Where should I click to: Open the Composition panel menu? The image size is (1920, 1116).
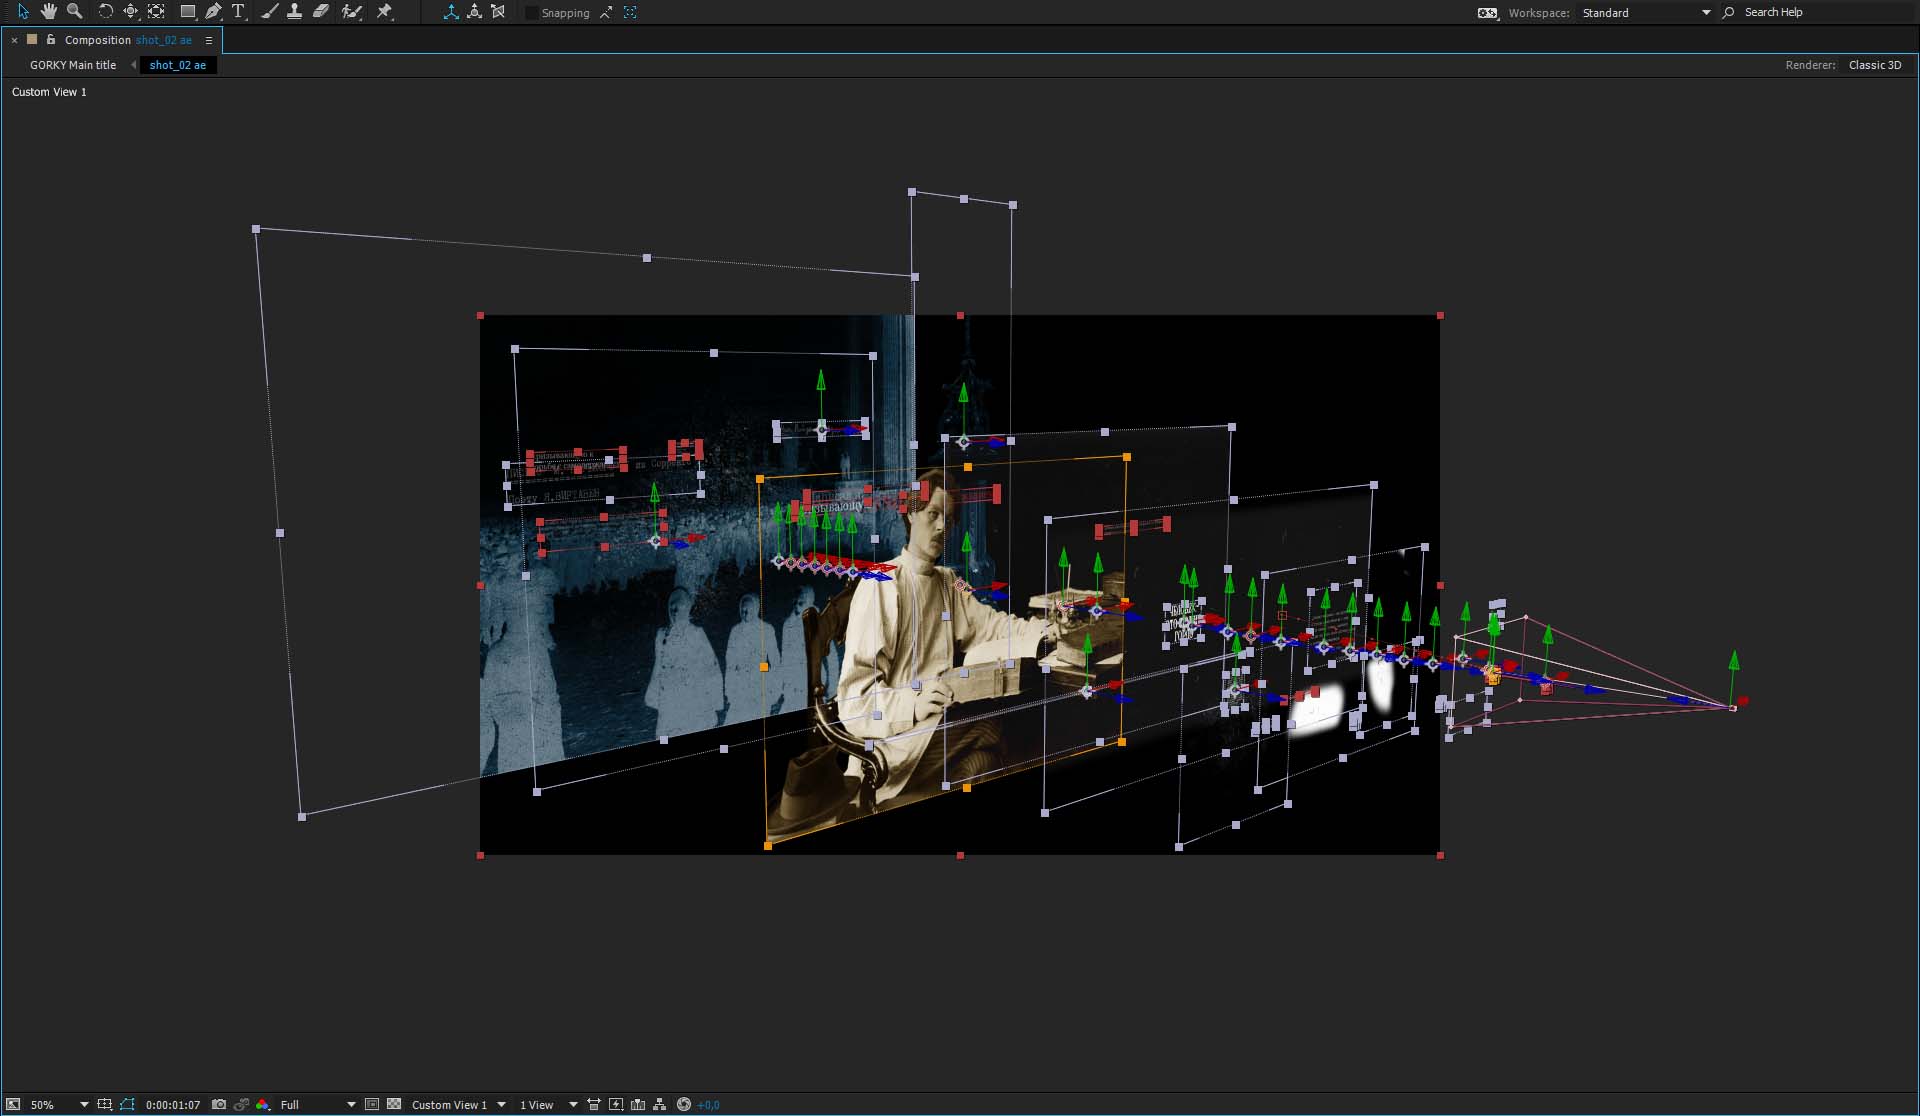click(x=209, y=40)
